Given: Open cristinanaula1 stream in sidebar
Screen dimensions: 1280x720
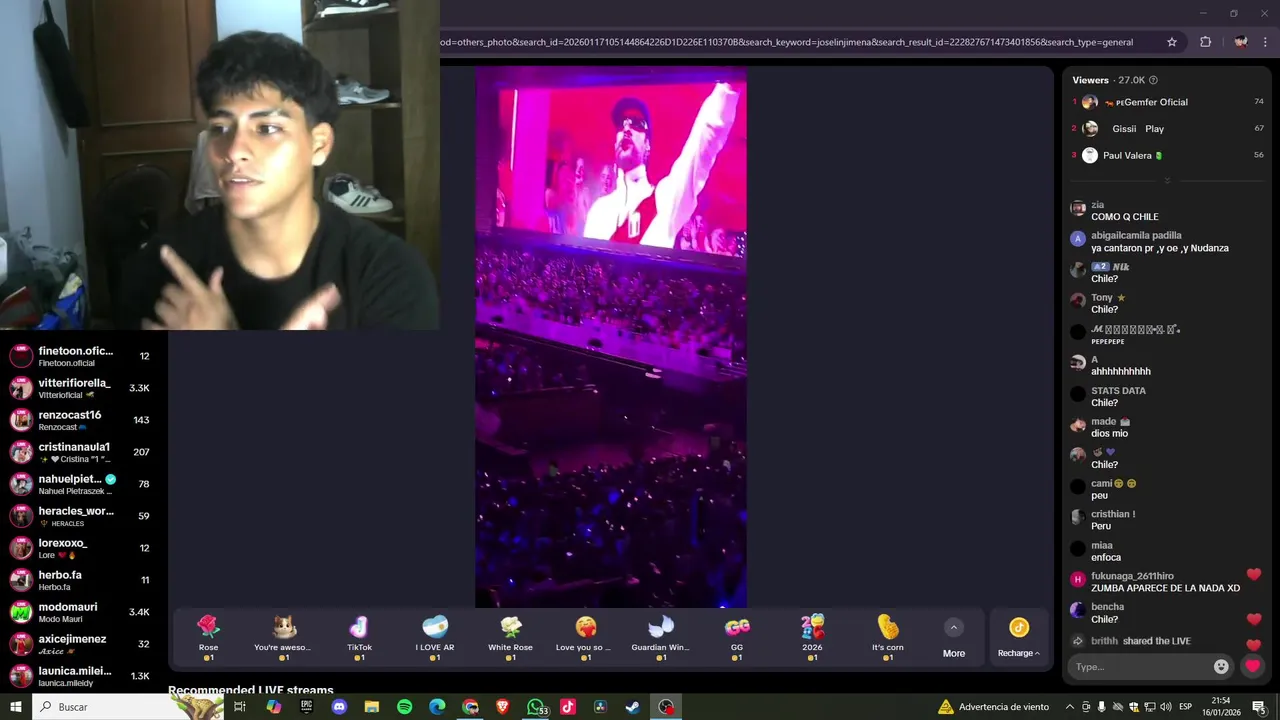Looking at the screenshot, I should (80, 452).
